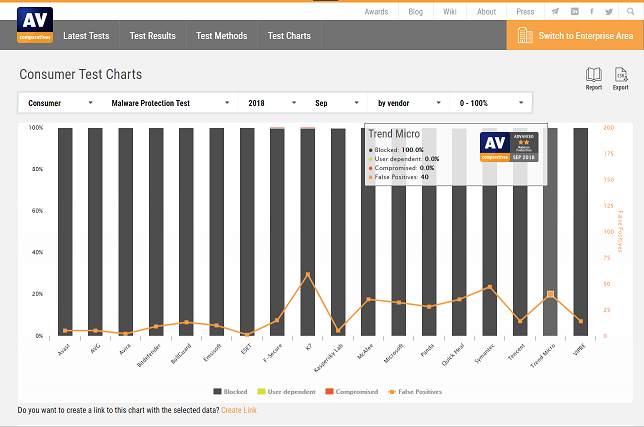The image size is (644, 427).
Task: Open the Sep month dropdown
Action: coord(337,103)
